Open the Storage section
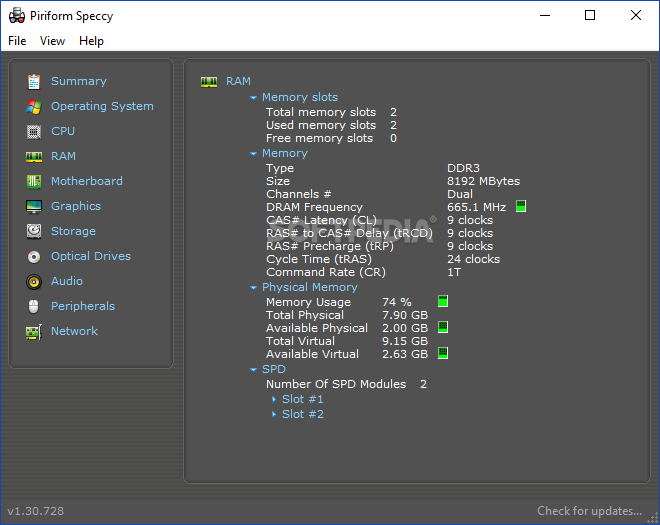660x525 pixels. 73,231
